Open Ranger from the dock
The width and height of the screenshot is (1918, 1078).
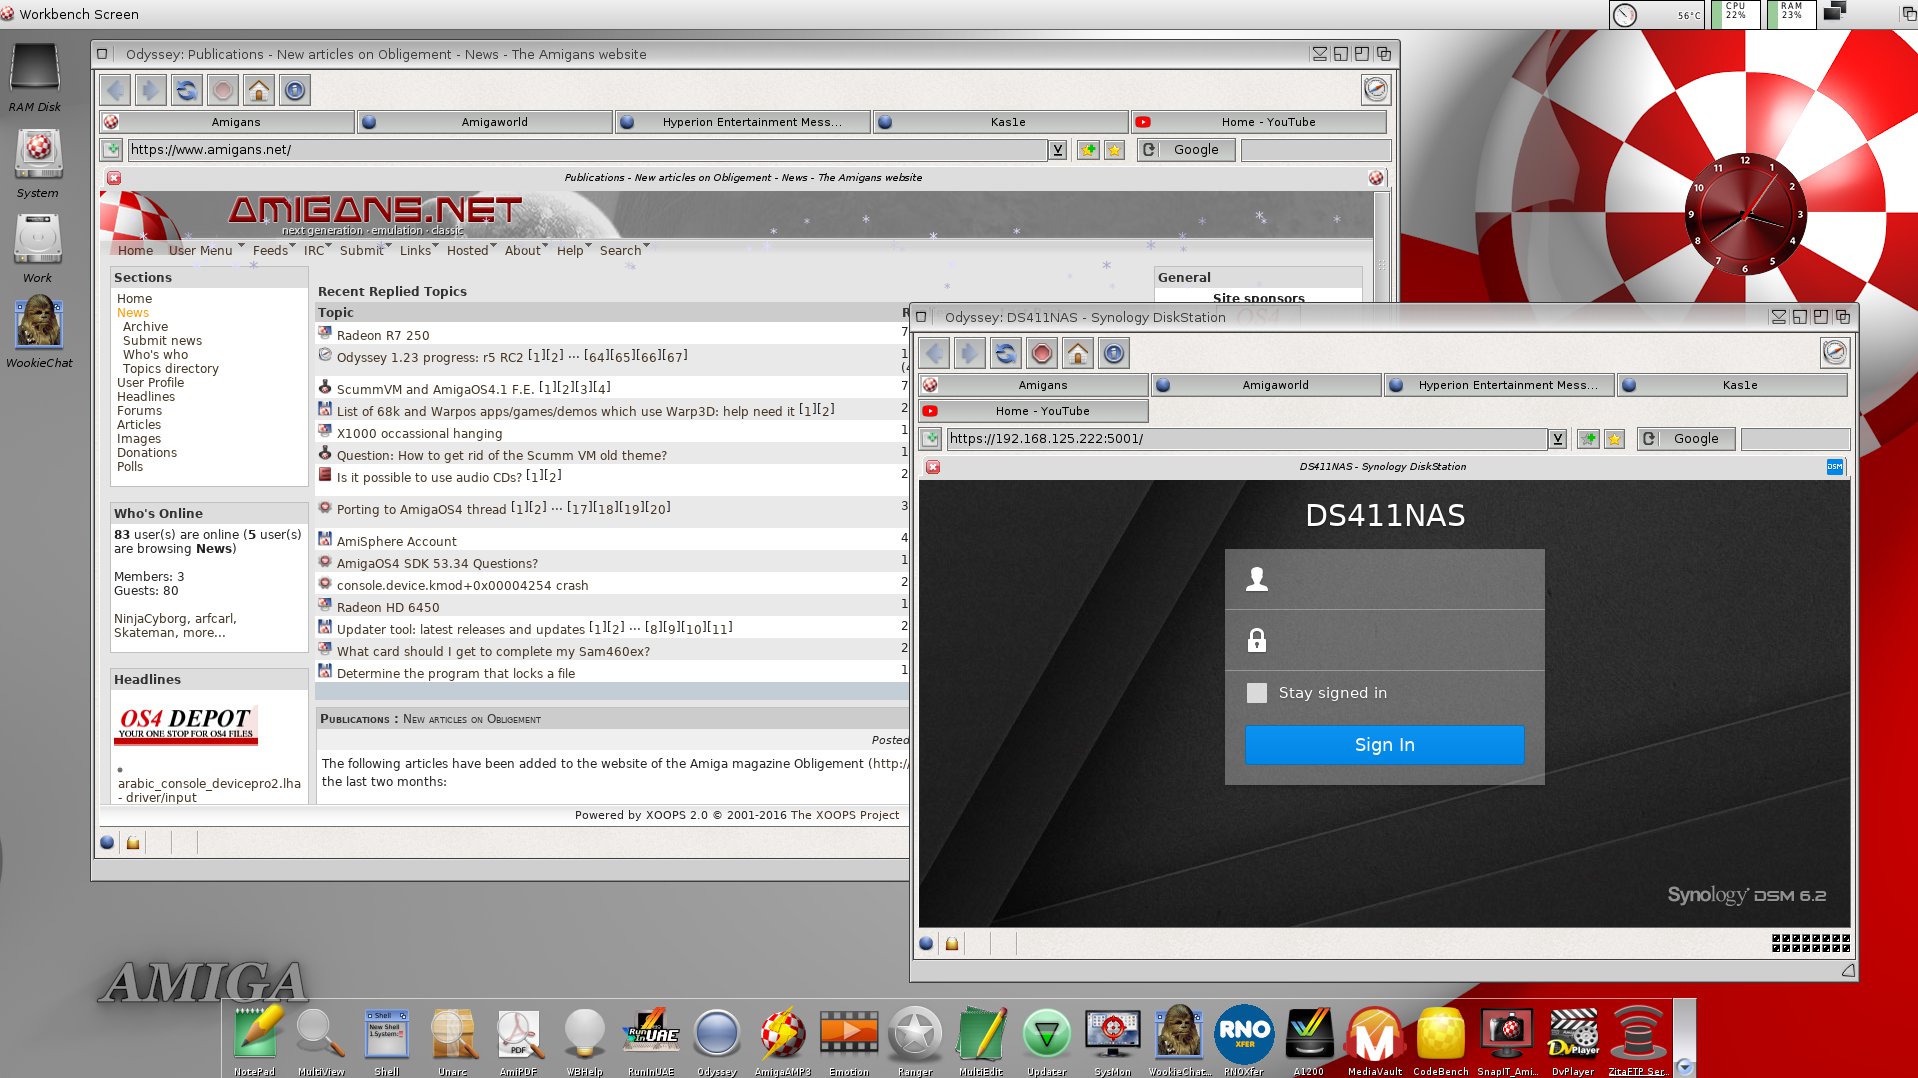pyautogui.click(x=915, y=1035)
